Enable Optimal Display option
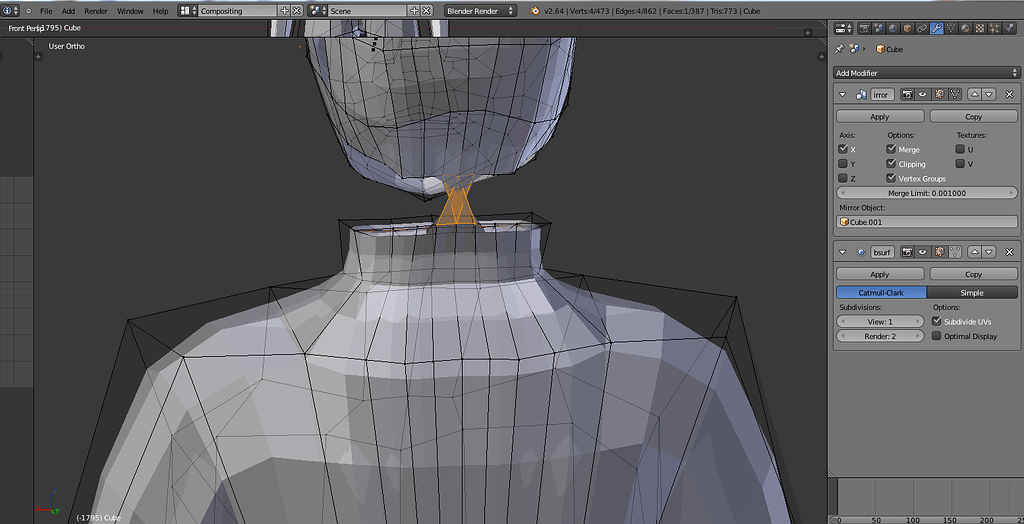Viewport: 1024px width, 524px height. [937, 336]
